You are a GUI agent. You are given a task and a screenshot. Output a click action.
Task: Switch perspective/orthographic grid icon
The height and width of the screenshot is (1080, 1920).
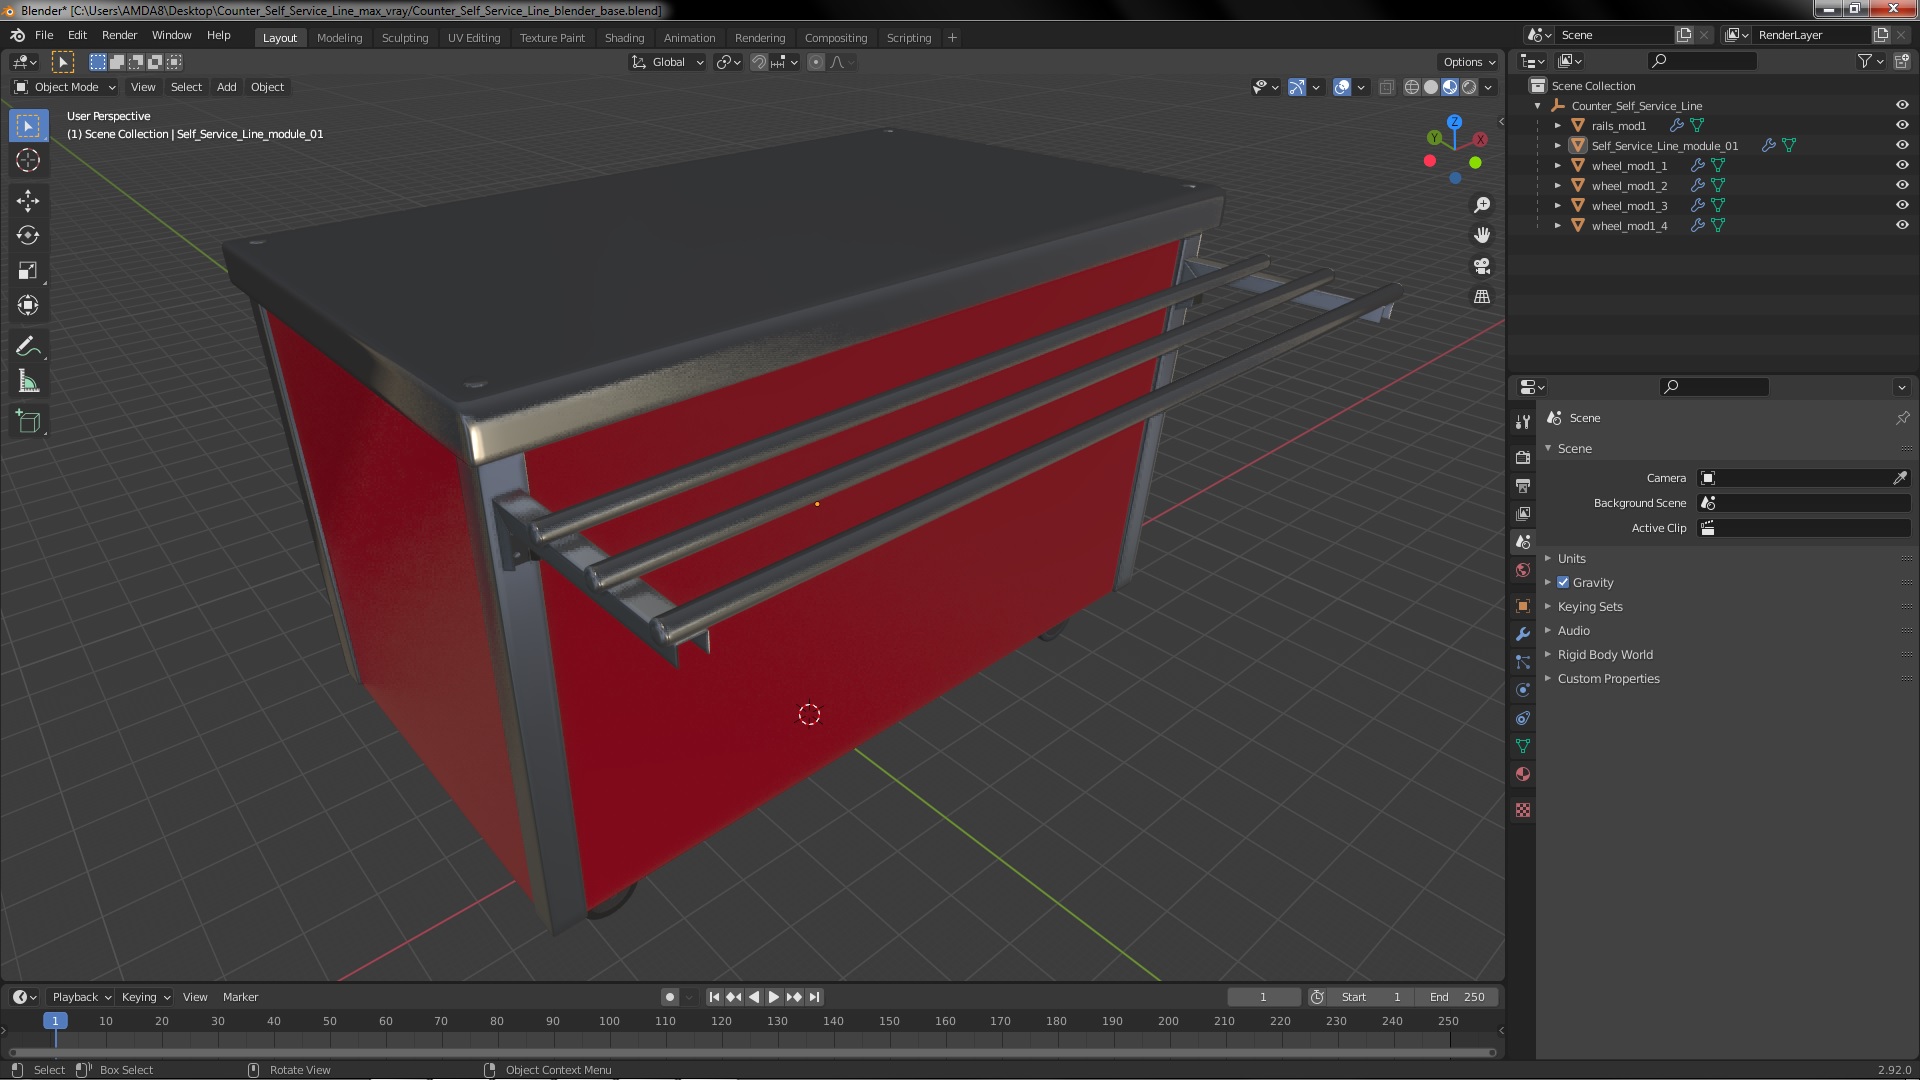1482,297
